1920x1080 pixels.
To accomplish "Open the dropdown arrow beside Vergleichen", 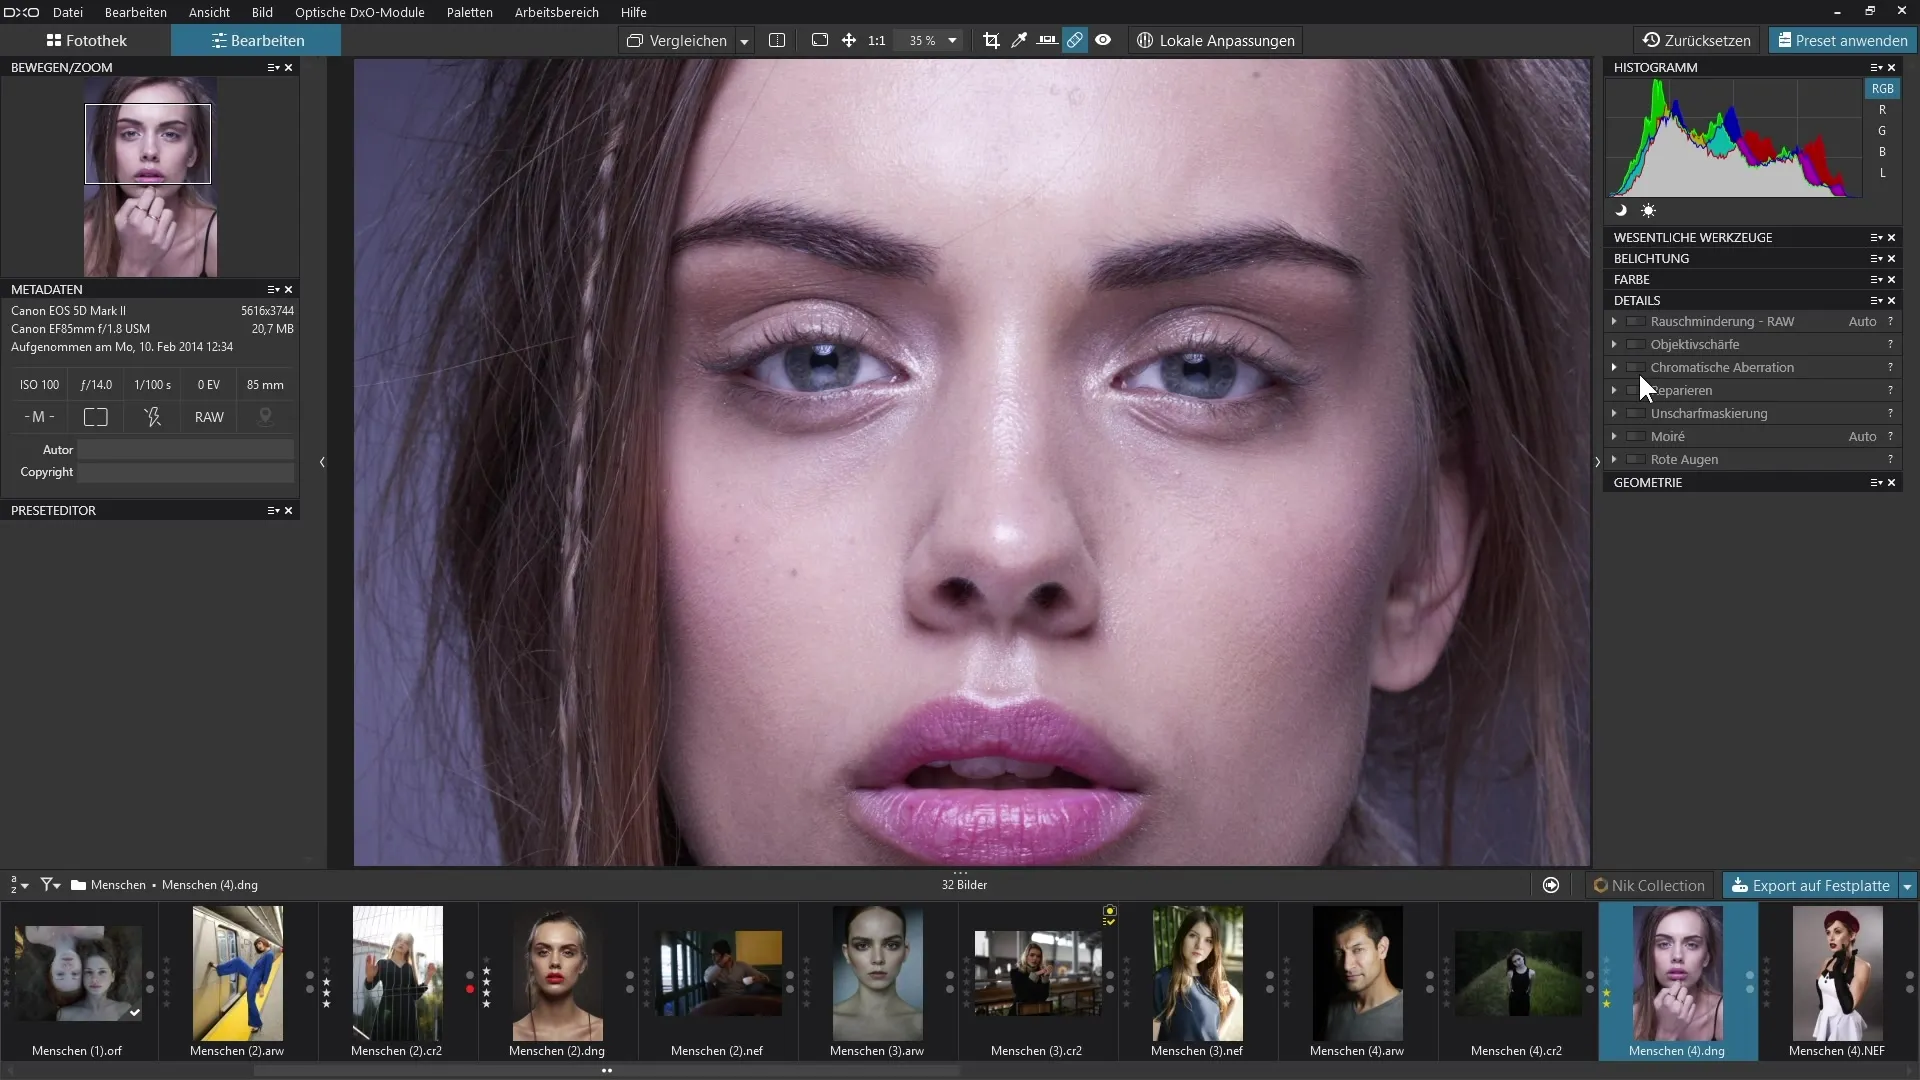I will [744, 41].
